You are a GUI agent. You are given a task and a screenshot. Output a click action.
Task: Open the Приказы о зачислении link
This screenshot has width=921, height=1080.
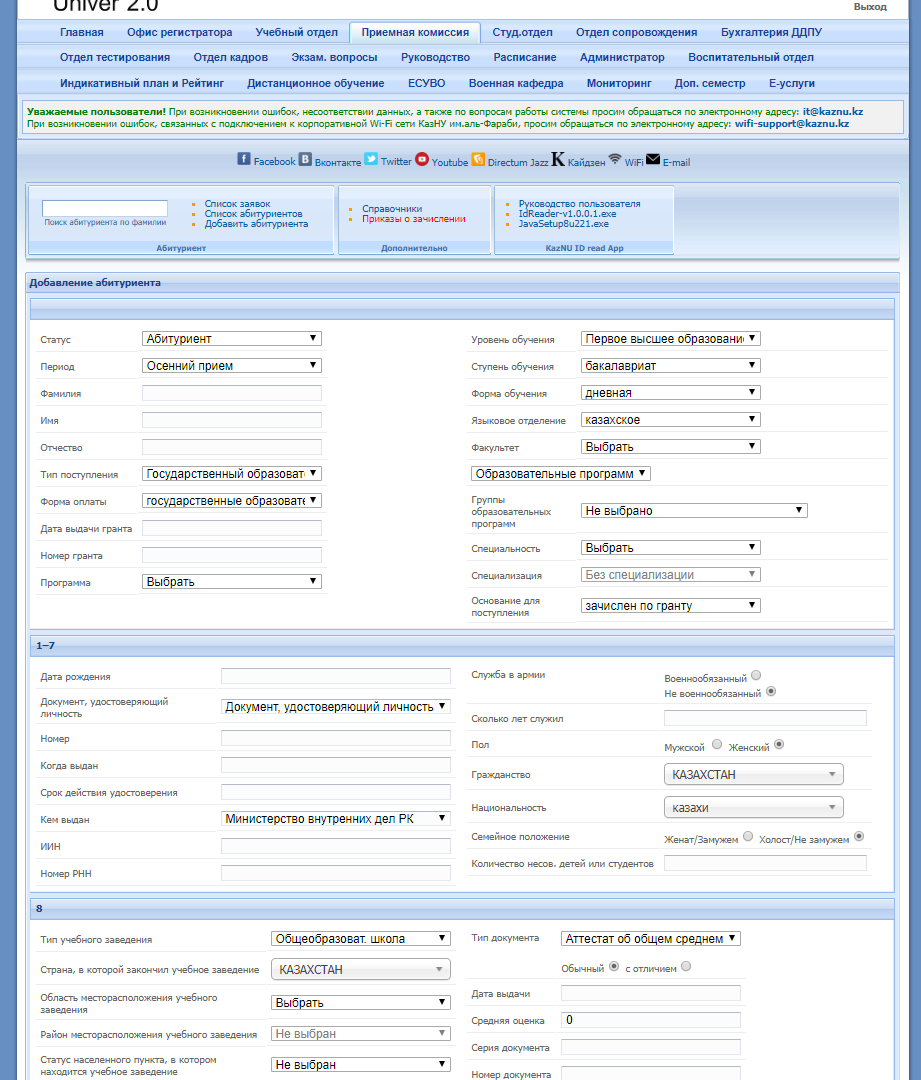414,218
